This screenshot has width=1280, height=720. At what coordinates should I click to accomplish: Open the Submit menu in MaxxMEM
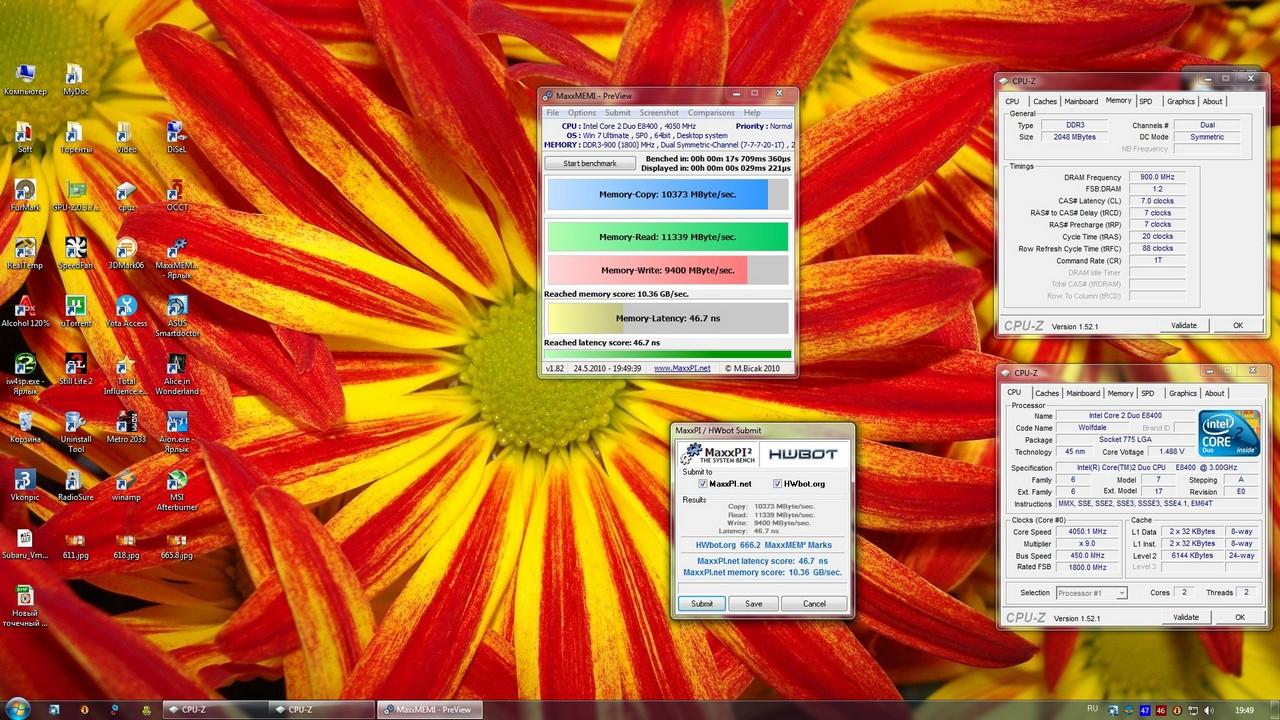click(x=618, y=113)
